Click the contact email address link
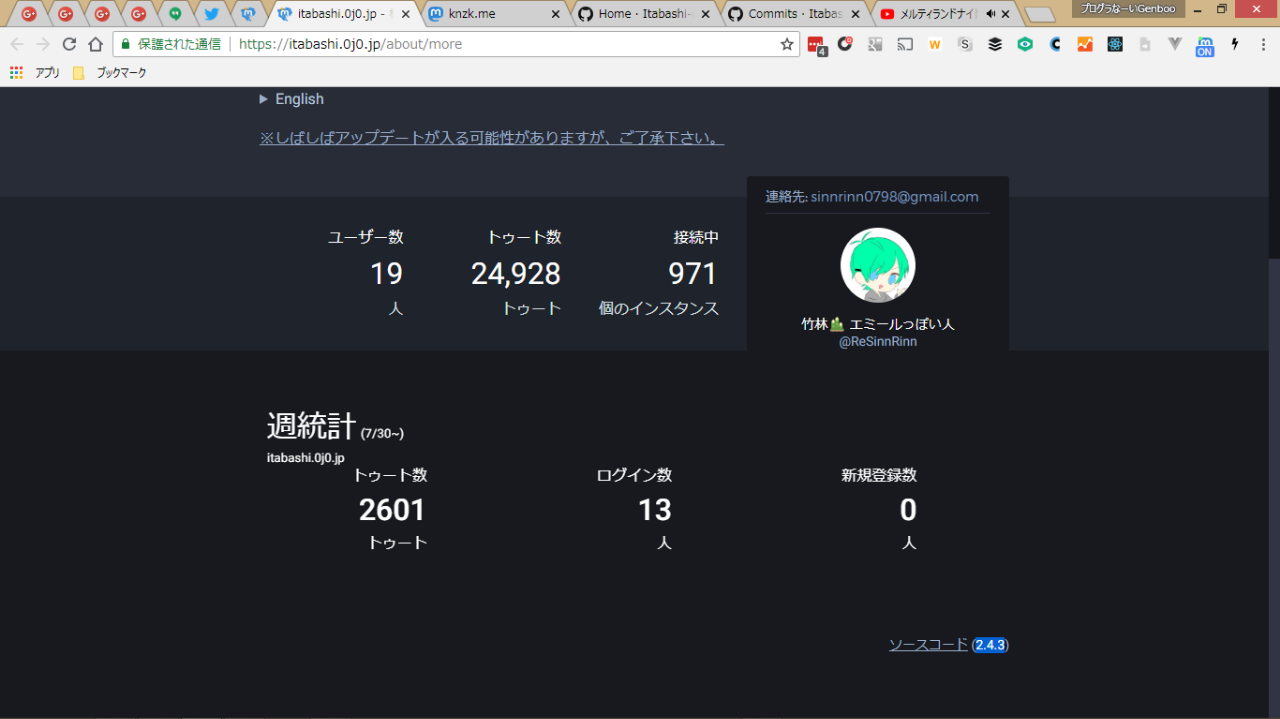 tap(894, 197)
